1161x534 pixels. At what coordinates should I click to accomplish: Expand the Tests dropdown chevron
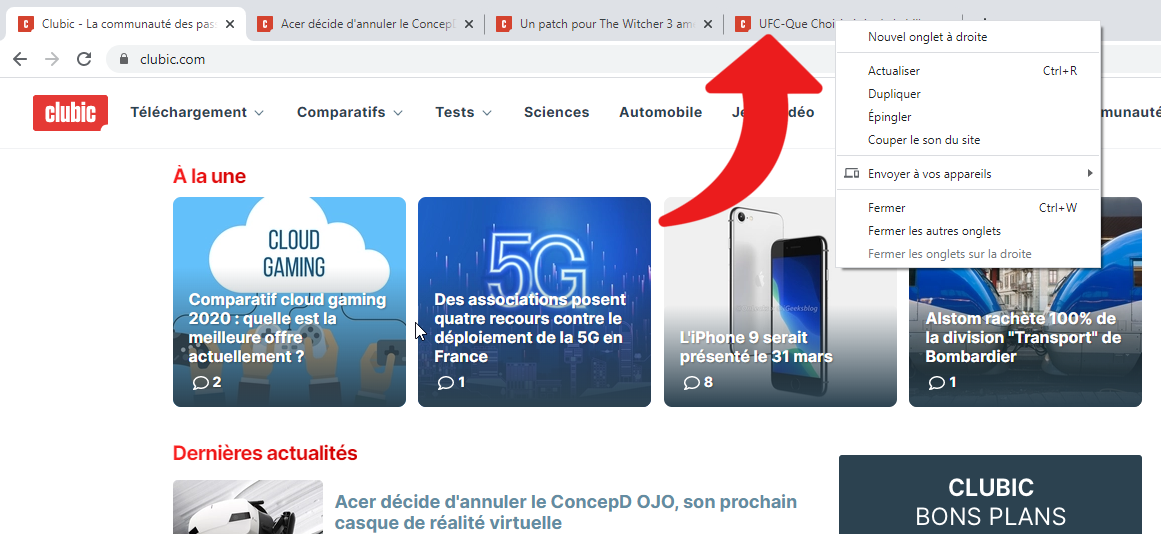pos(486,113)
